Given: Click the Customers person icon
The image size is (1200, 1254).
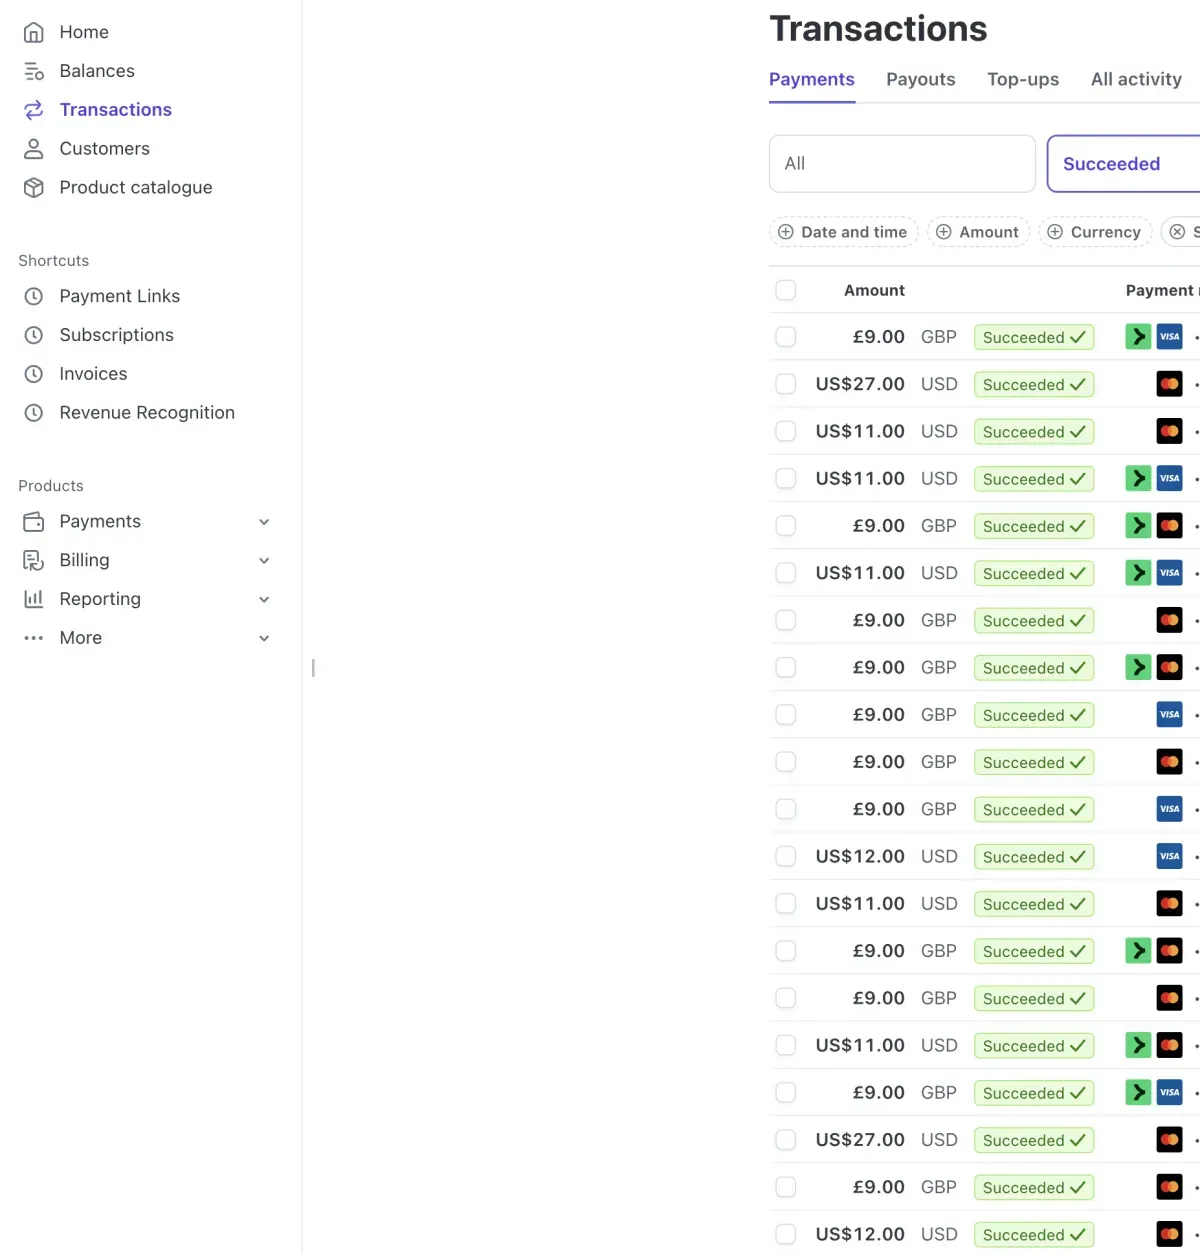Looking at the screenshot, I should (x=34, y=149).
